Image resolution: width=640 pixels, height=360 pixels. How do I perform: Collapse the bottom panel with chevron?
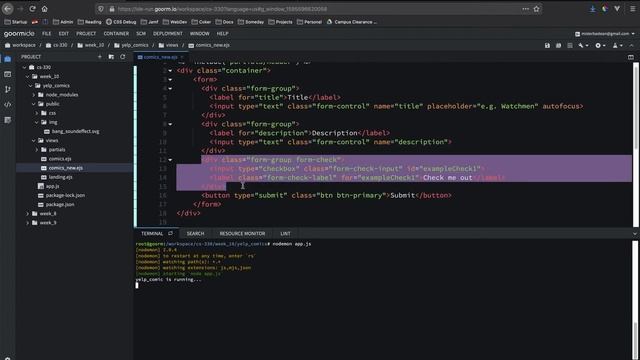pos(634,234)
